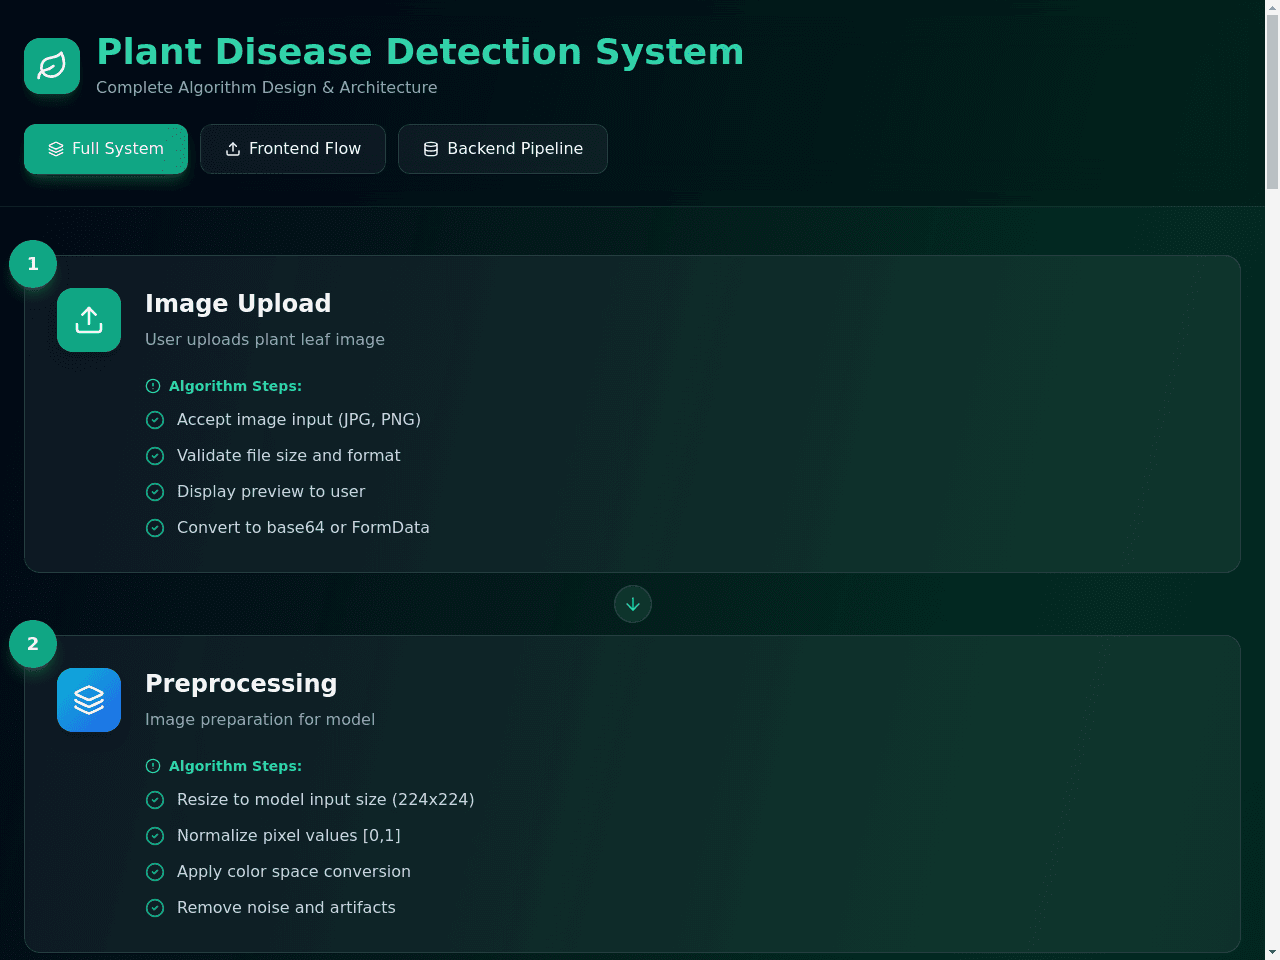Click the down arrow between steps

pos(633,604)
